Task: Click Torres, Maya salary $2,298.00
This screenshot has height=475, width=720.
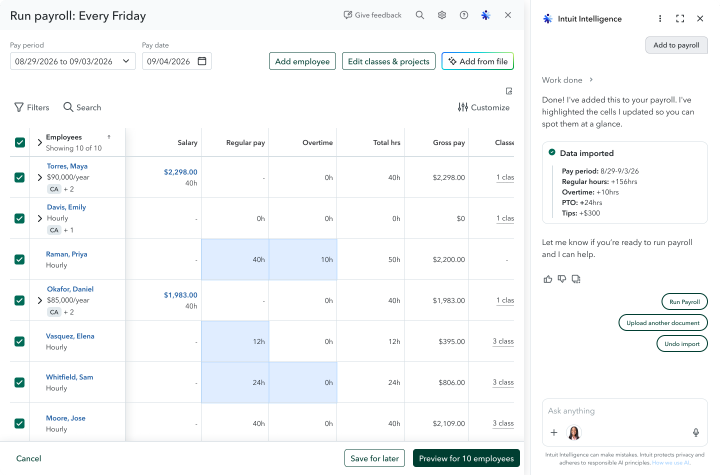Action: [180, 172]
